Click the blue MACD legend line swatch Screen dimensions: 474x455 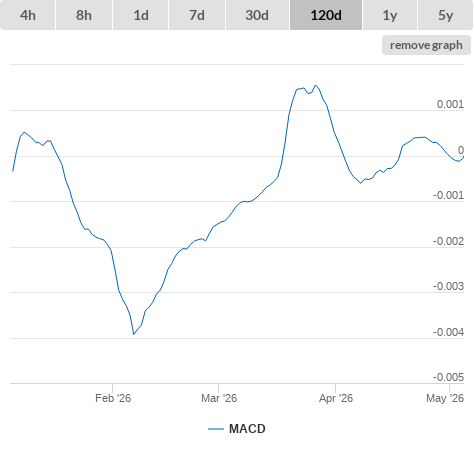pyautogui.click(x=216, y=429)
